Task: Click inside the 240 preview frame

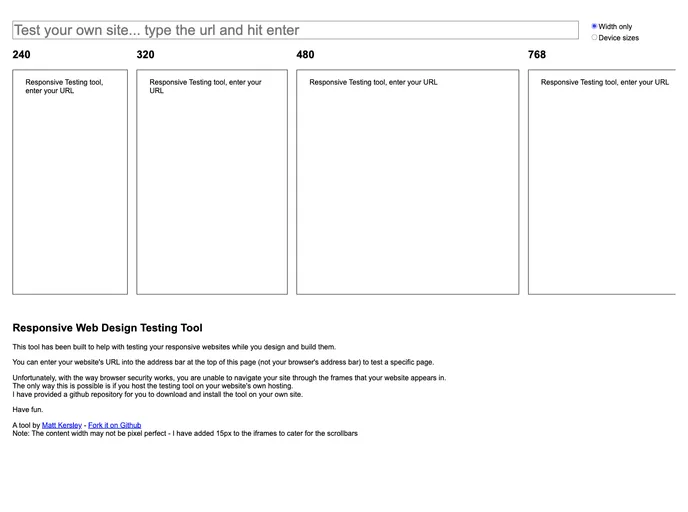Action: click(x=70, y=182)
